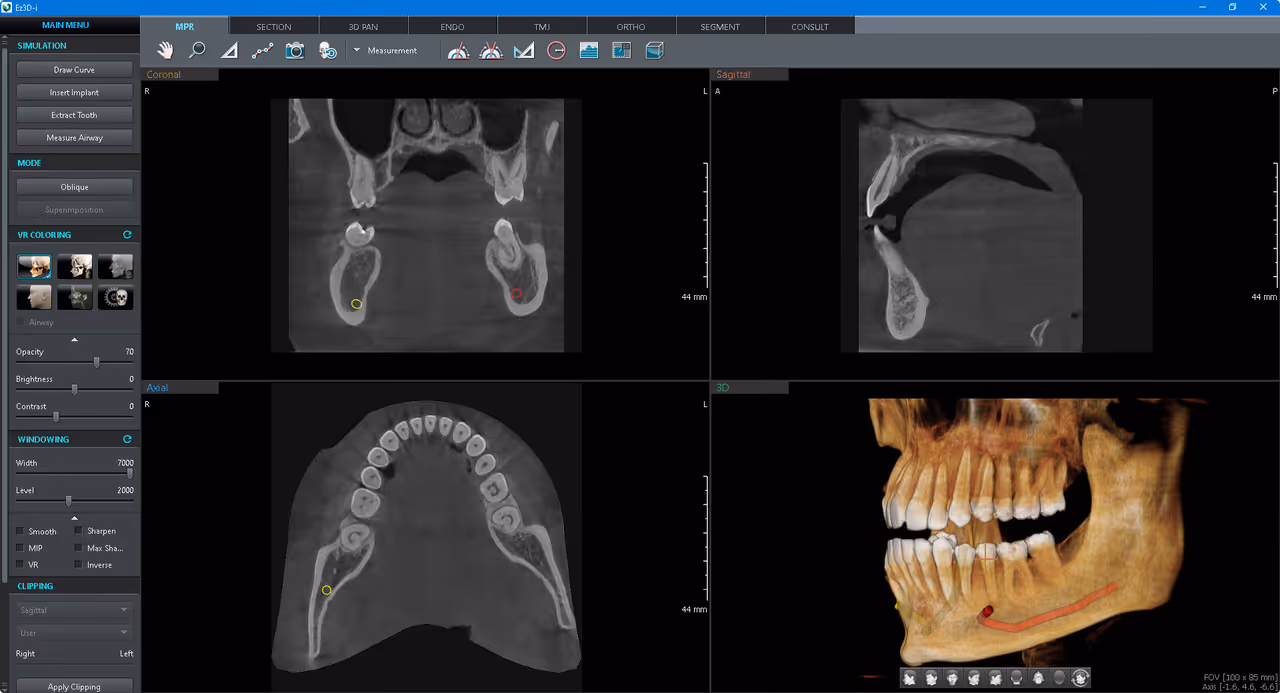Click the blue set-square measurement icon
Image resolution: width=1280 pixels, height=693 pixels.
(524, 50)
